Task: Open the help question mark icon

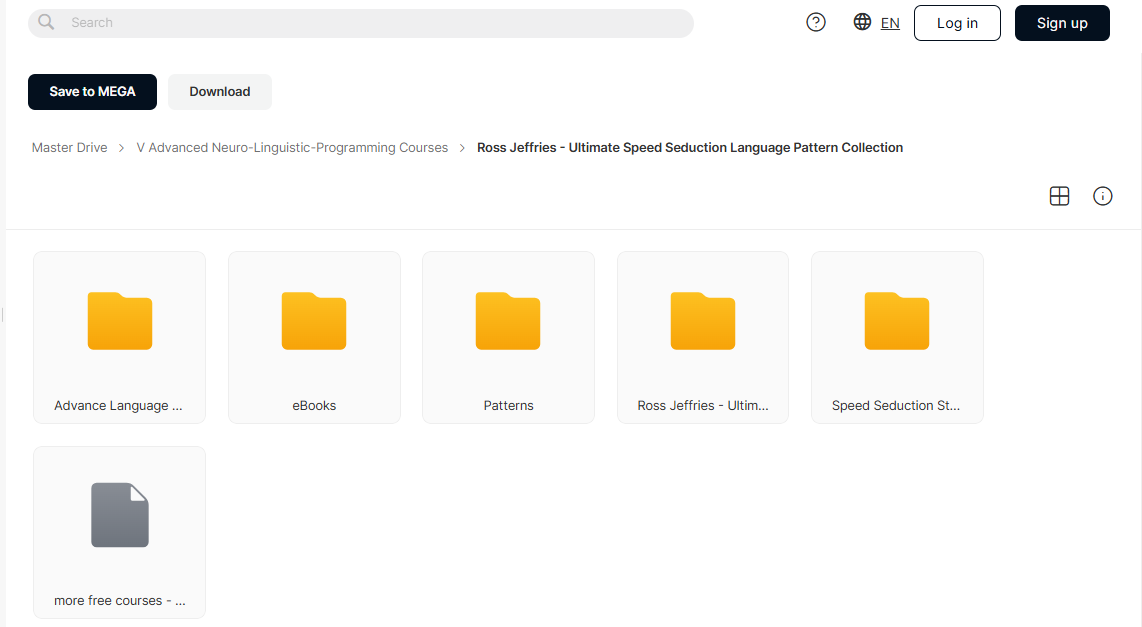Action: point(816,23)
